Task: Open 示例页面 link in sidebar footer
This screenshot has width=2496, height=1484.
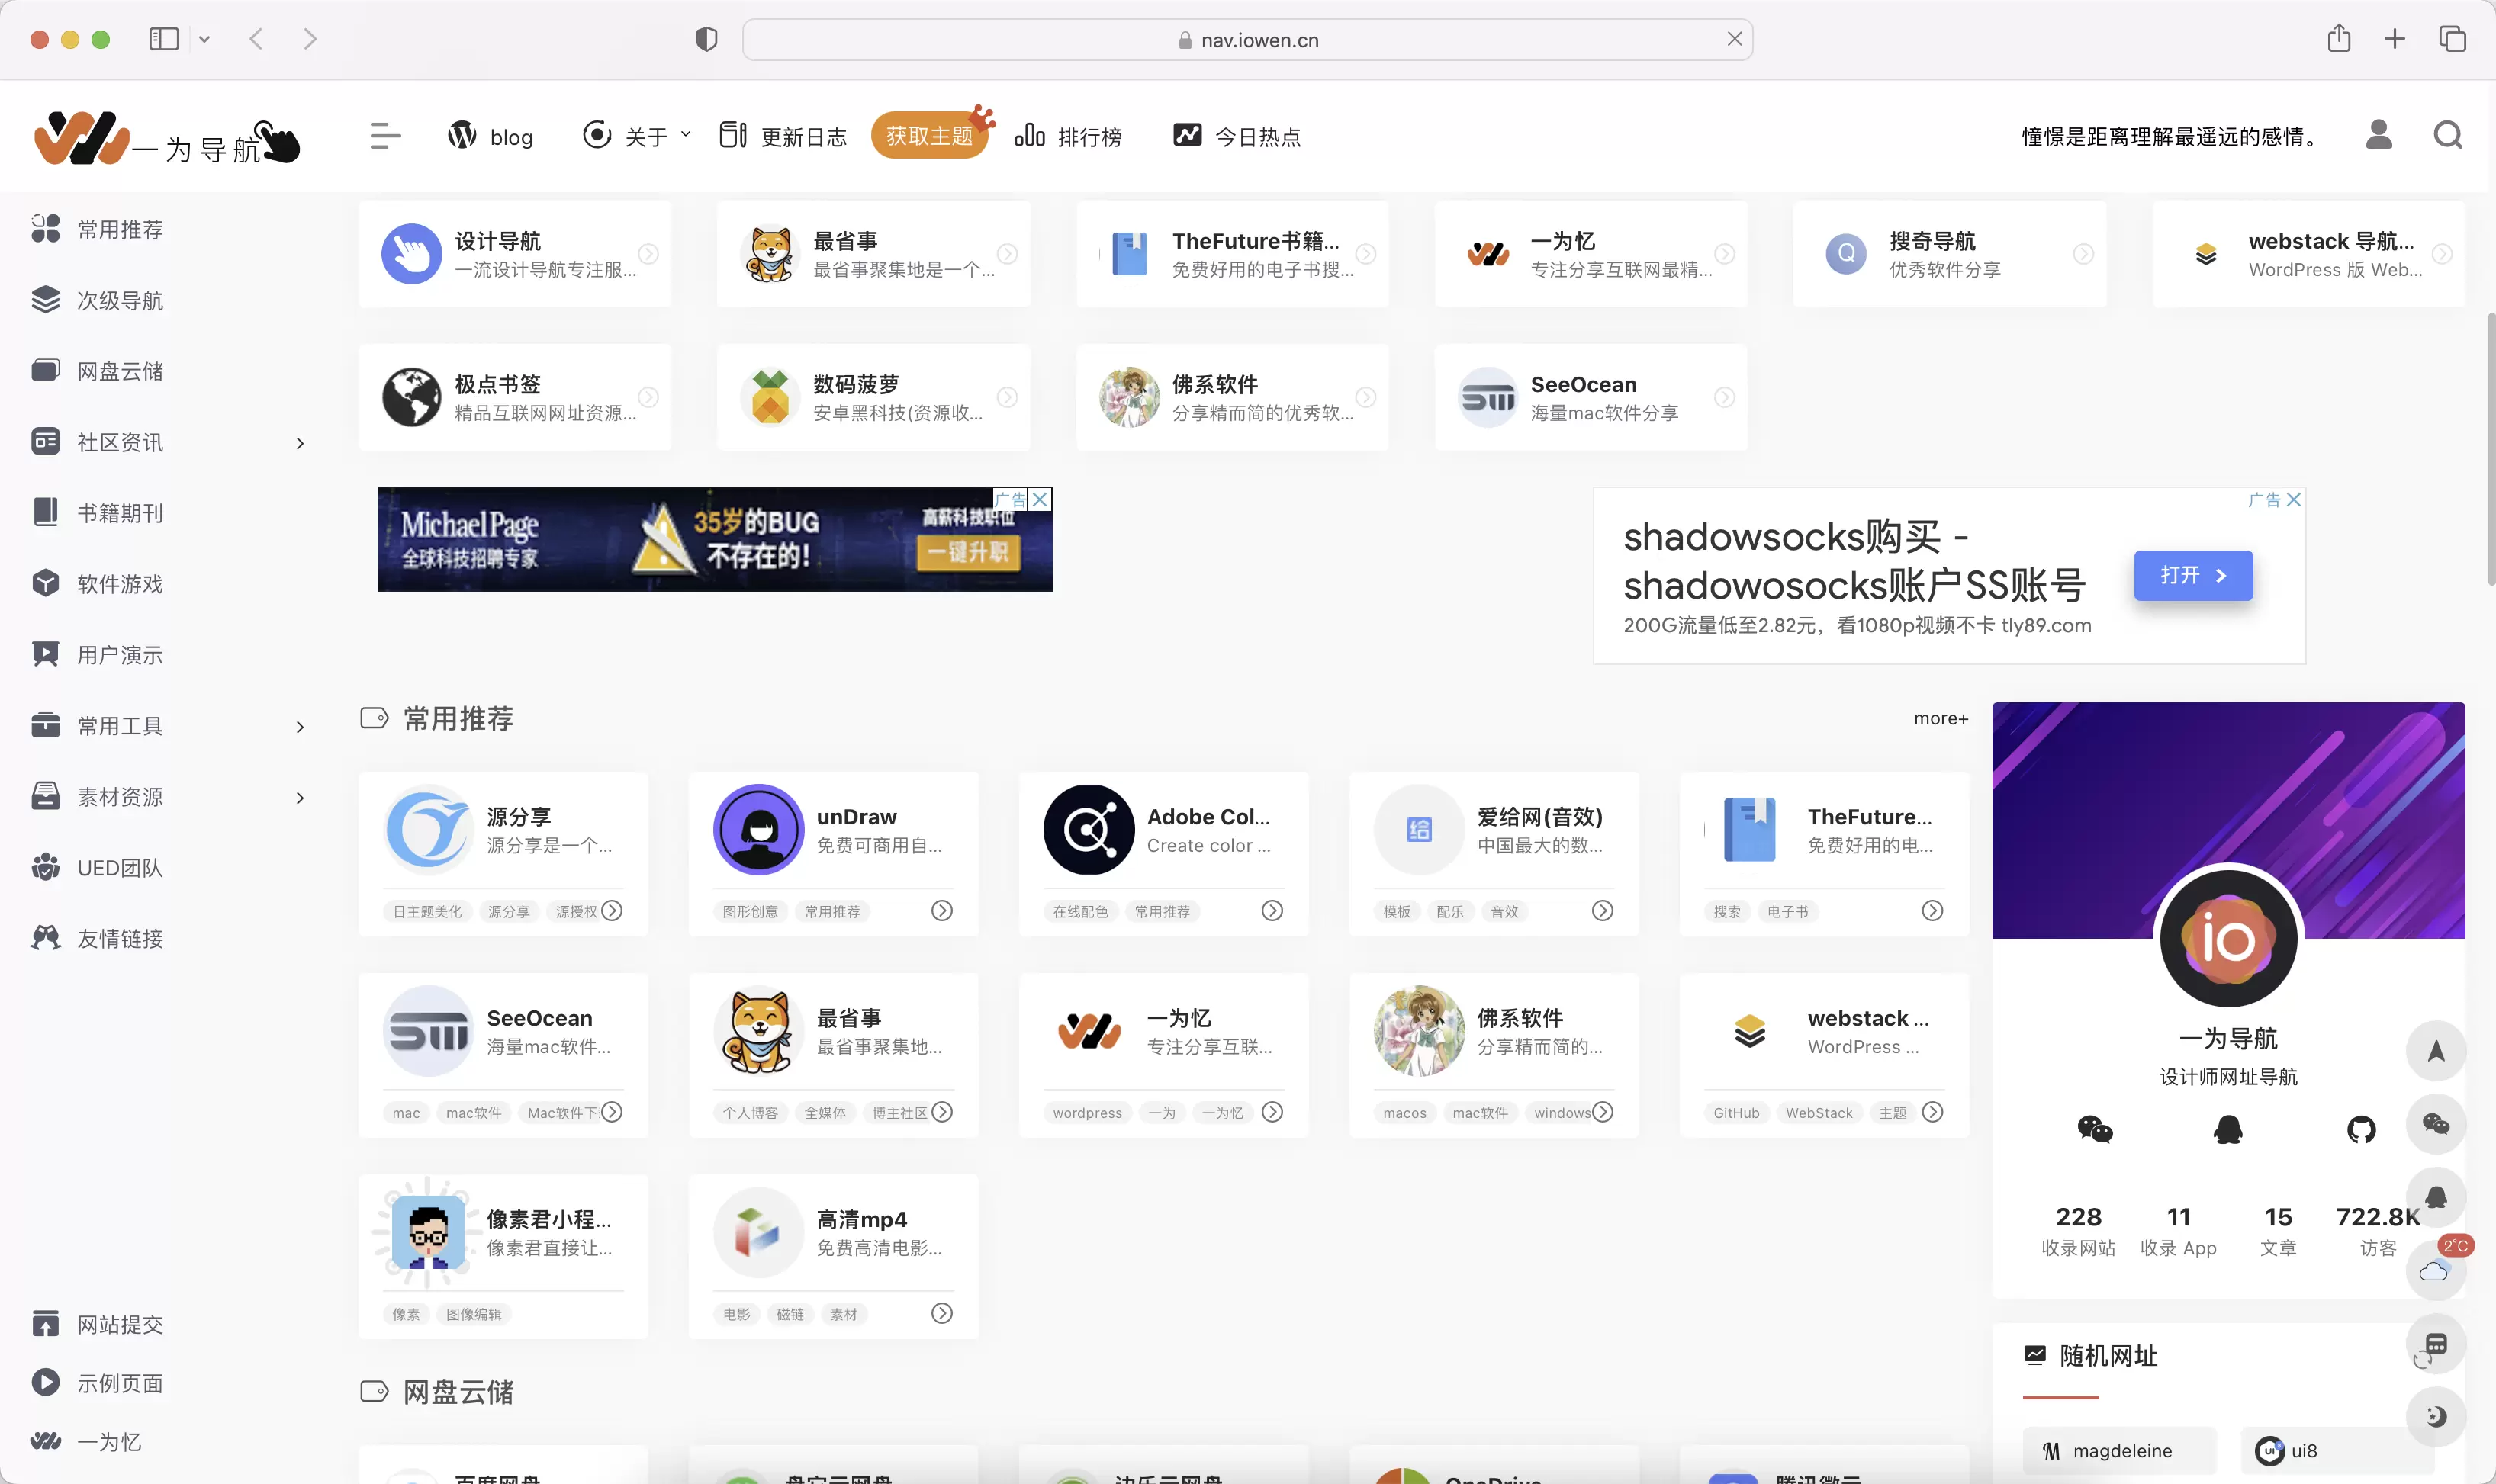Action: point(97,1383)
